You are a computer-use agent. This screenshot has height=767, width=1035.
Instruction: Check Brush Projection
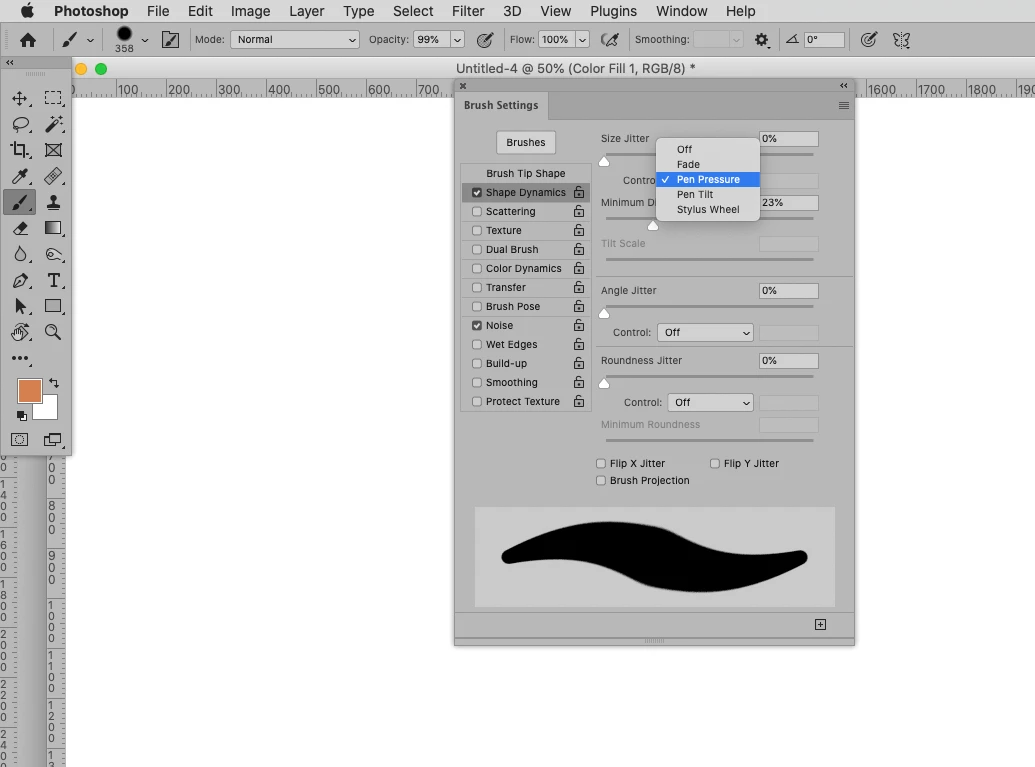coord(601,481)
